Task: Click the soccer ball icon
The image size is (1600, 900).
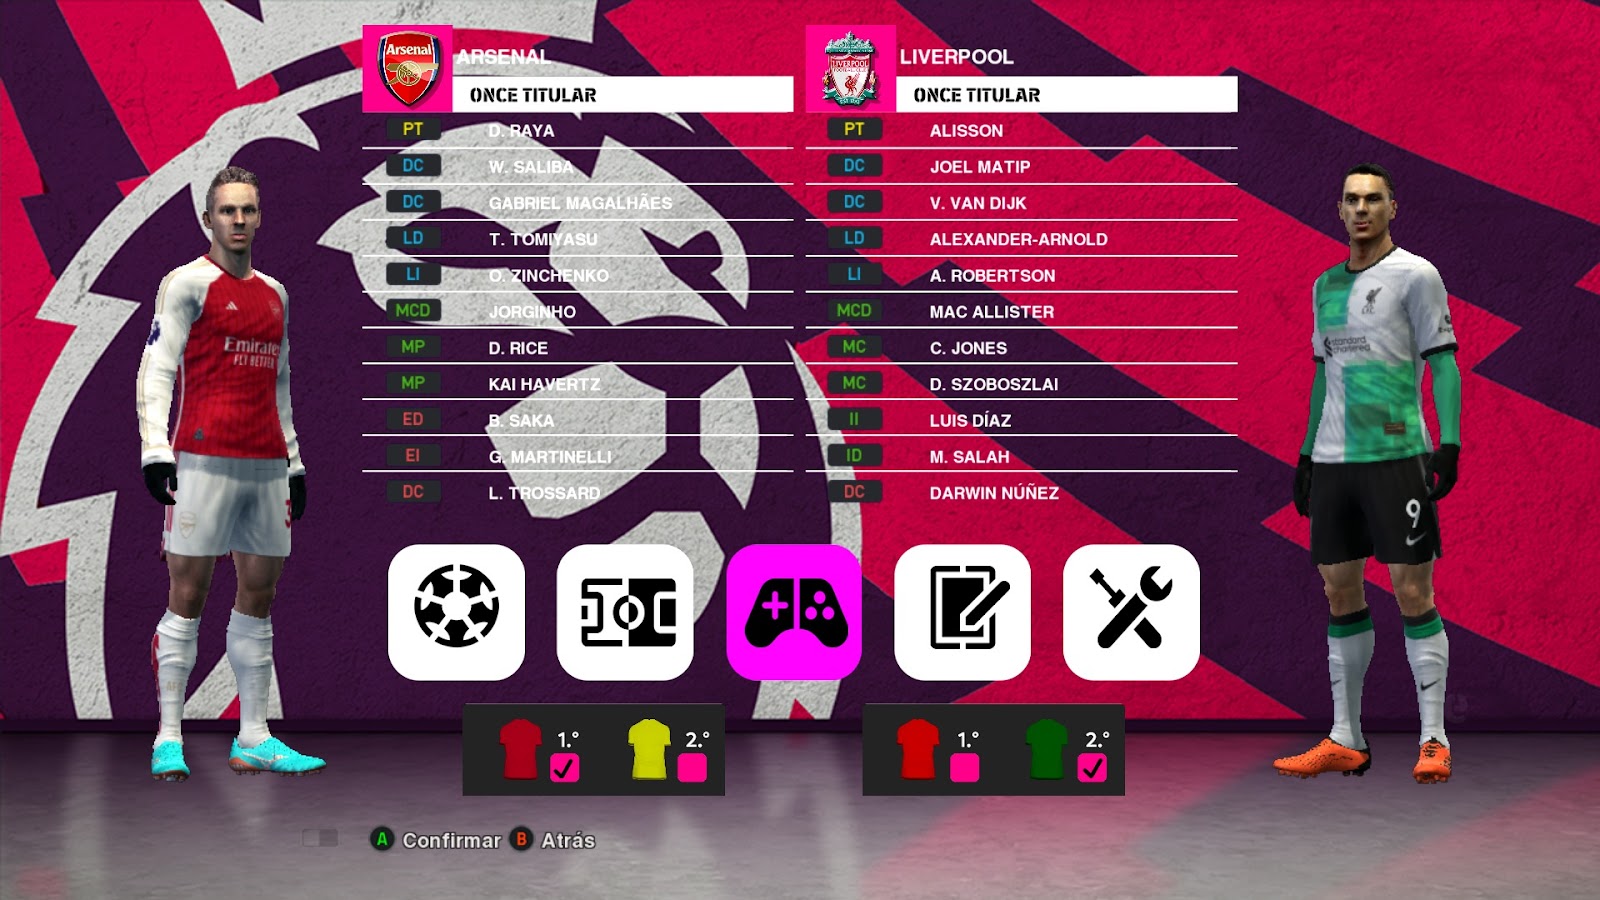Action: pos(456,612)
